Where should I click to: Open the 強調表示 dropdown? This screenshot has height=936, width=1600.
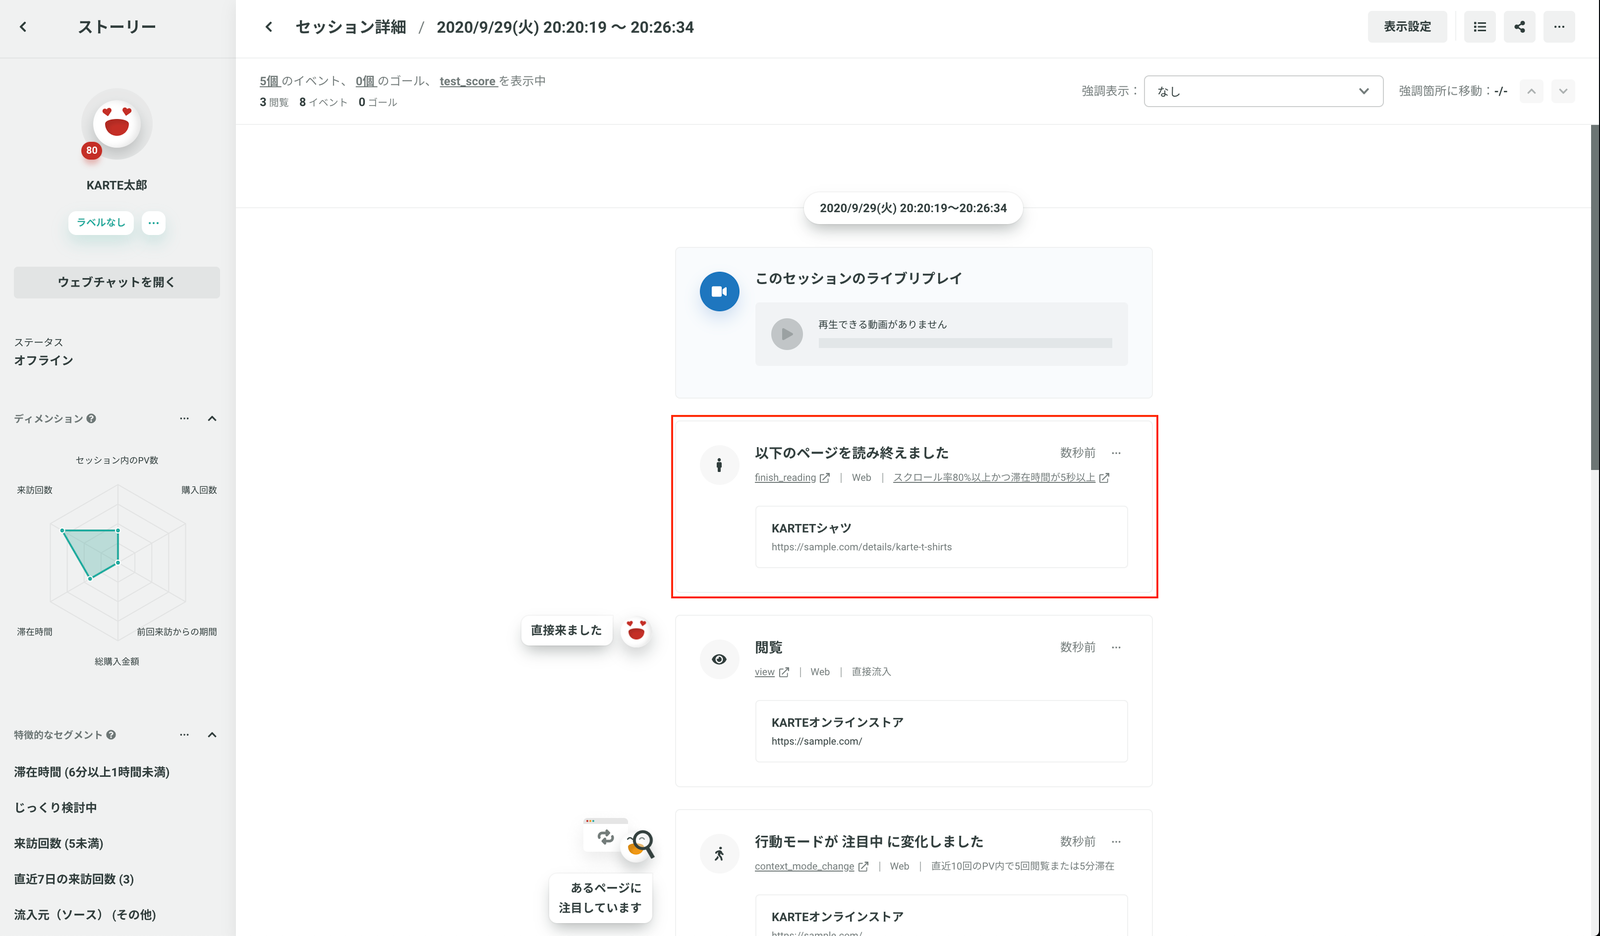[x=1263, y=91]
